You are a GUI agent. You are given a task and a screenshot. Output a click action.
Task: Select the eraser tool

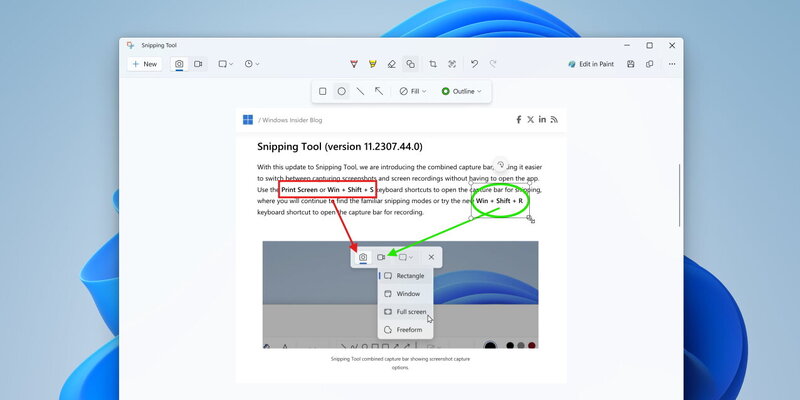391,64
